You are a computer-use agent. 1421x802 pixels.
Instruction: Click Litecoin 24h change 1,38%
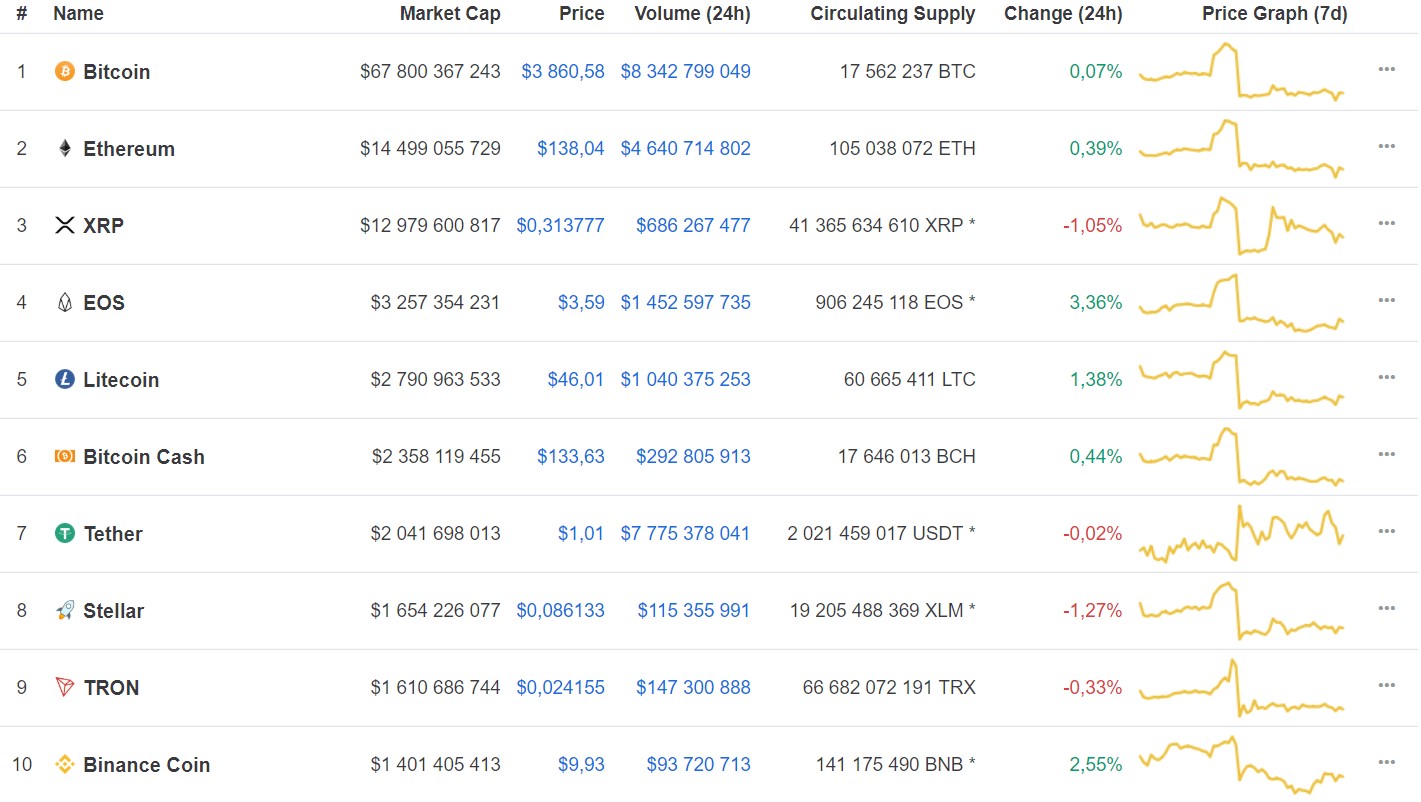pyautogui.click(x=1096, y=379)
